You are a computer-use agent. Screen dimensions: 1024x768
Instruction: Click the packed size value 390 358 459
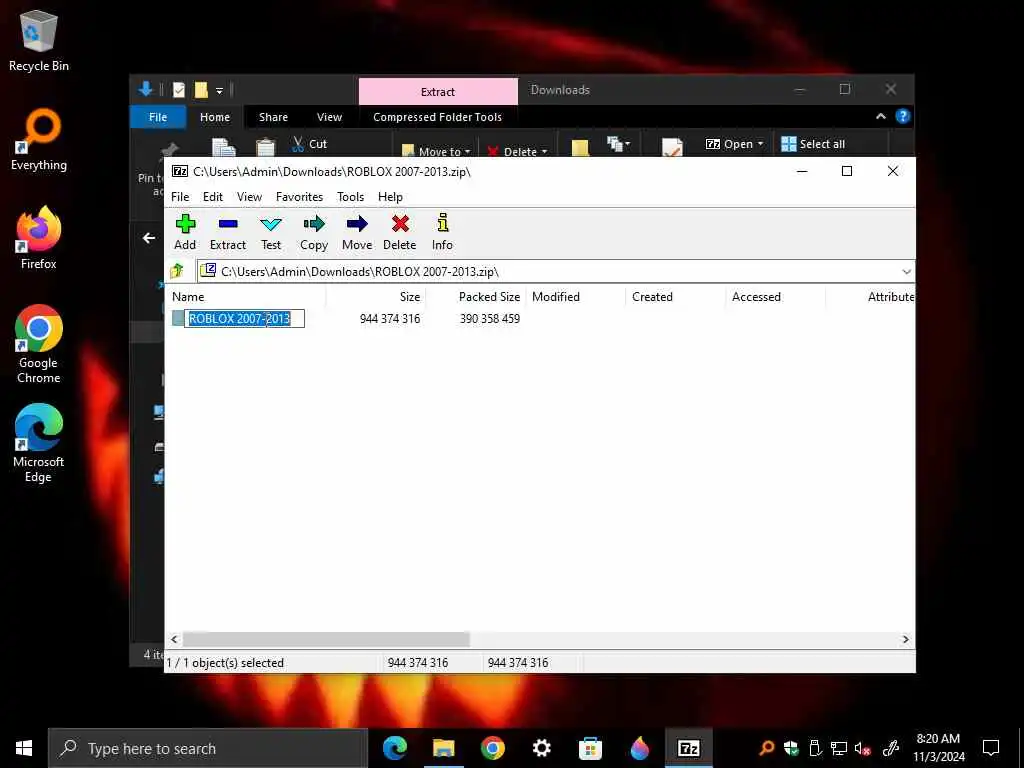tap(490, 319)
